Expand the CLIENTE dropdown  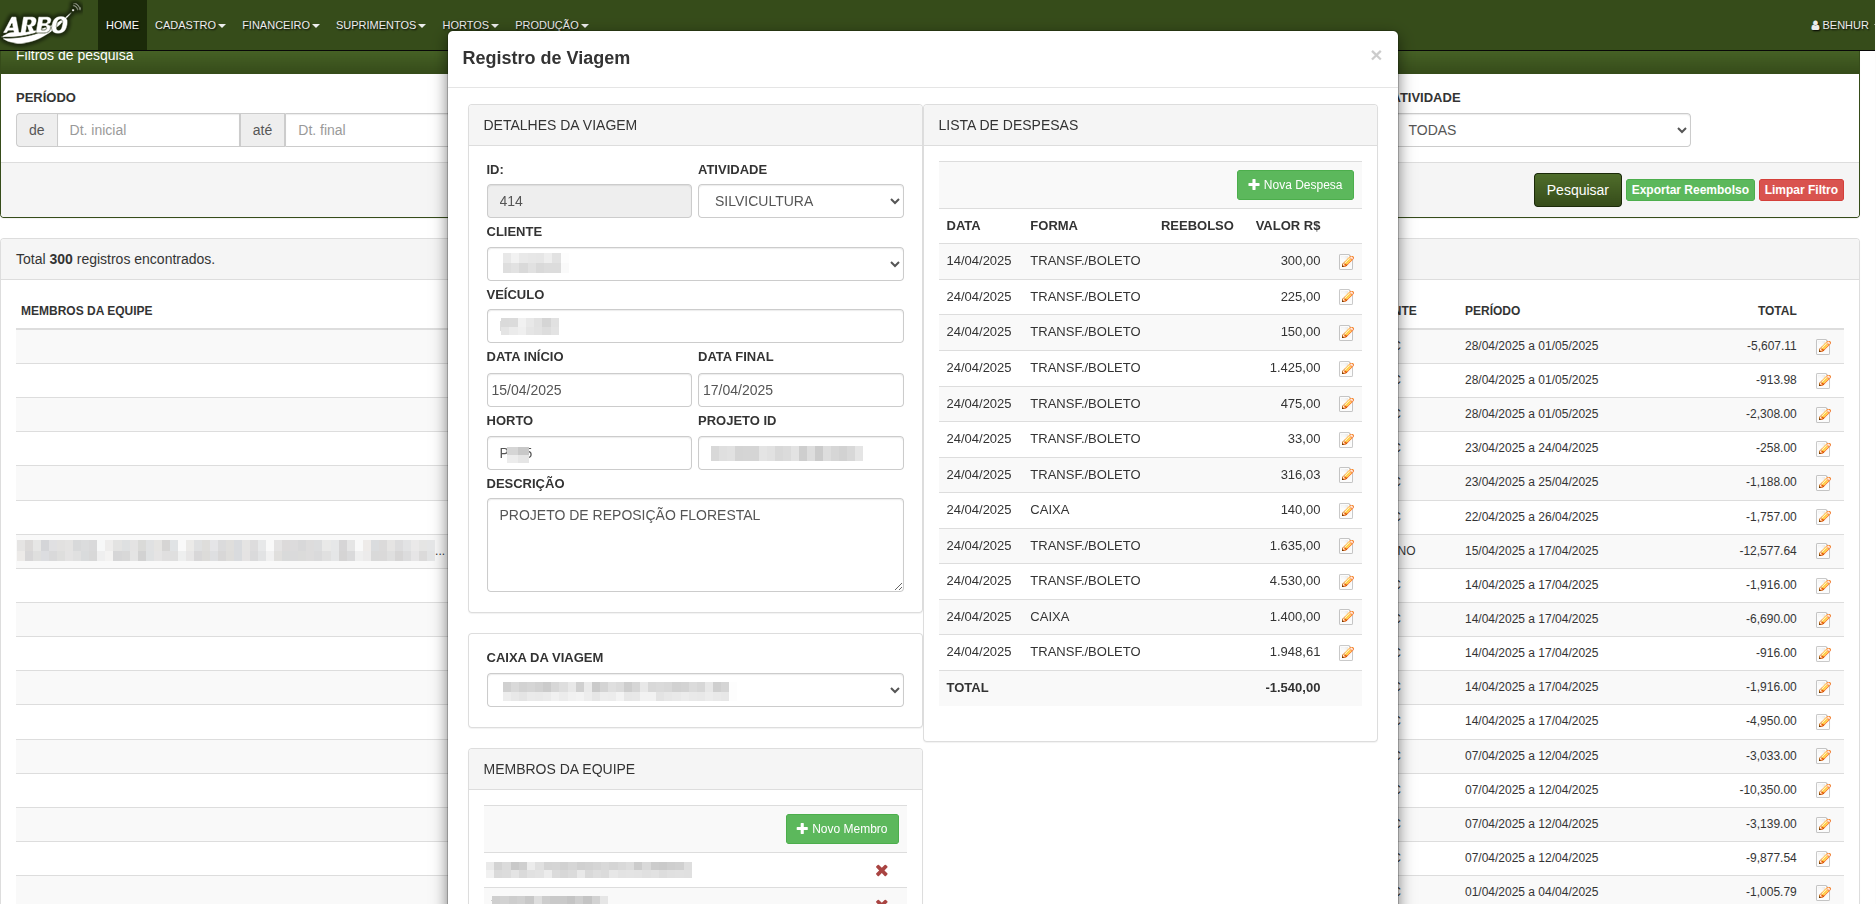694,264
